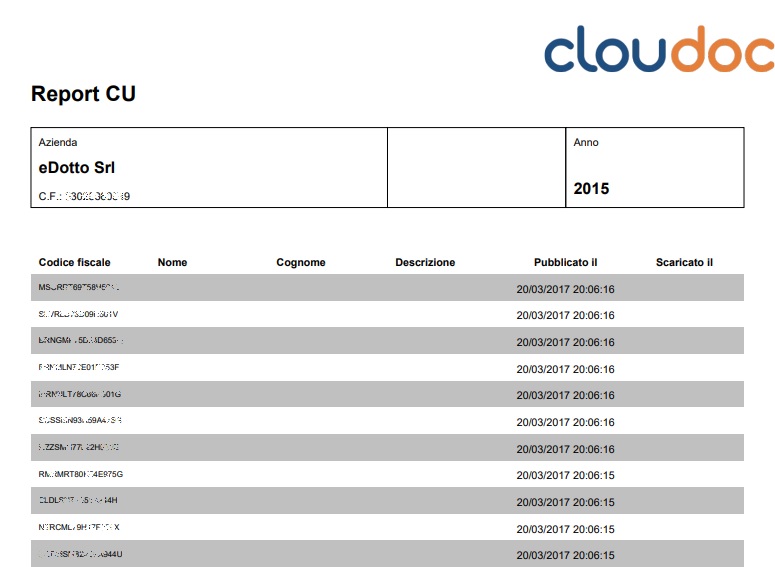The height and width of the screenshot is (567, 775).
Task: Click the Azienda field label
Action: pyautogui.click(x=58, y=142)
